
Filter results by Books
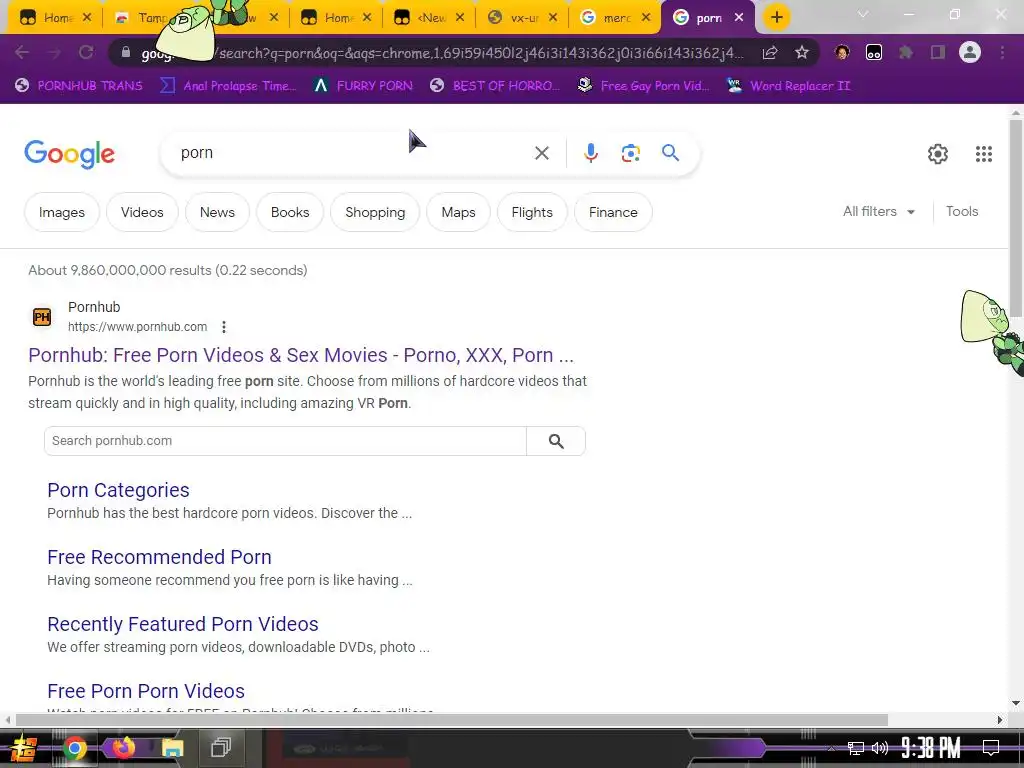point(290,212)
